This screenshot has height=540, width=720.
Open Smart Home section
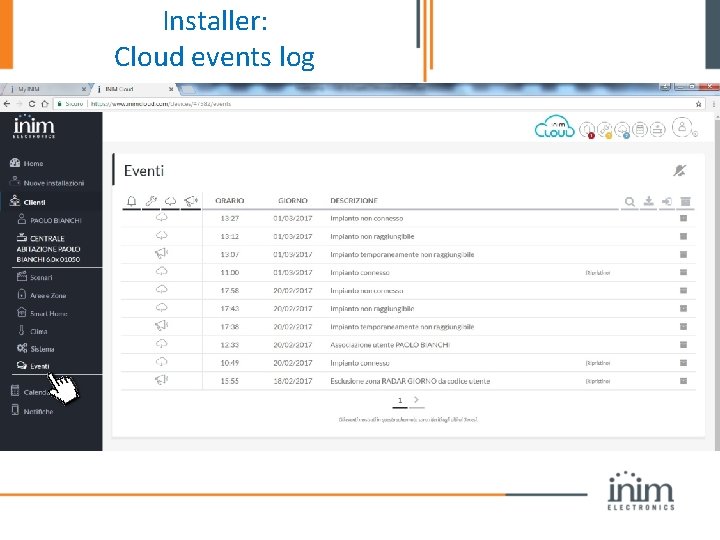pos(42,313)
